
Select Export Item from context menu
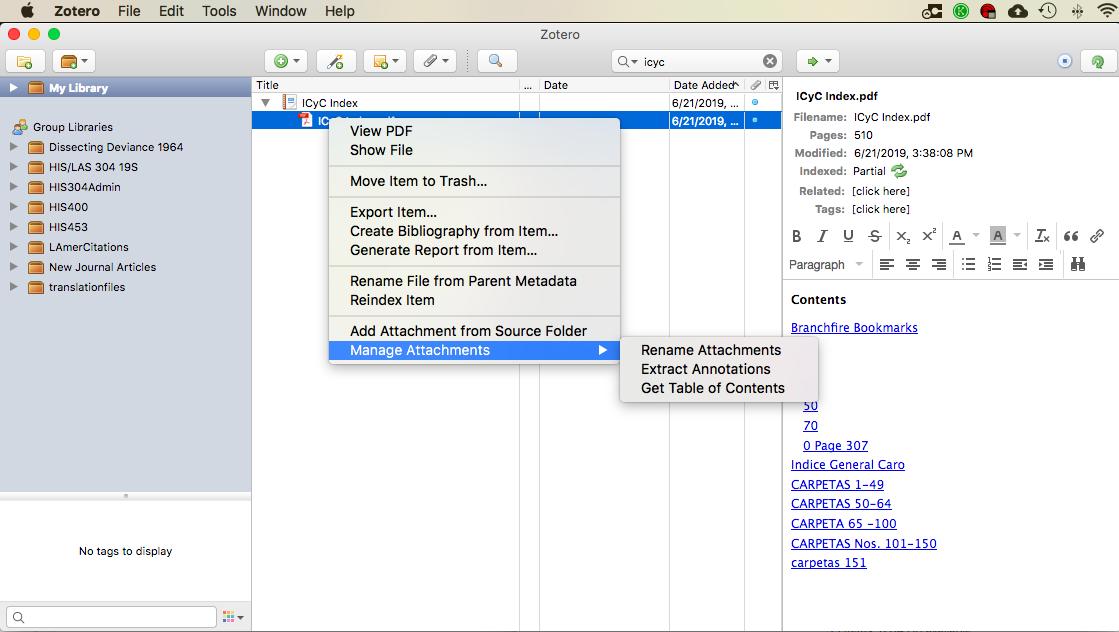(x=393, y=213)
